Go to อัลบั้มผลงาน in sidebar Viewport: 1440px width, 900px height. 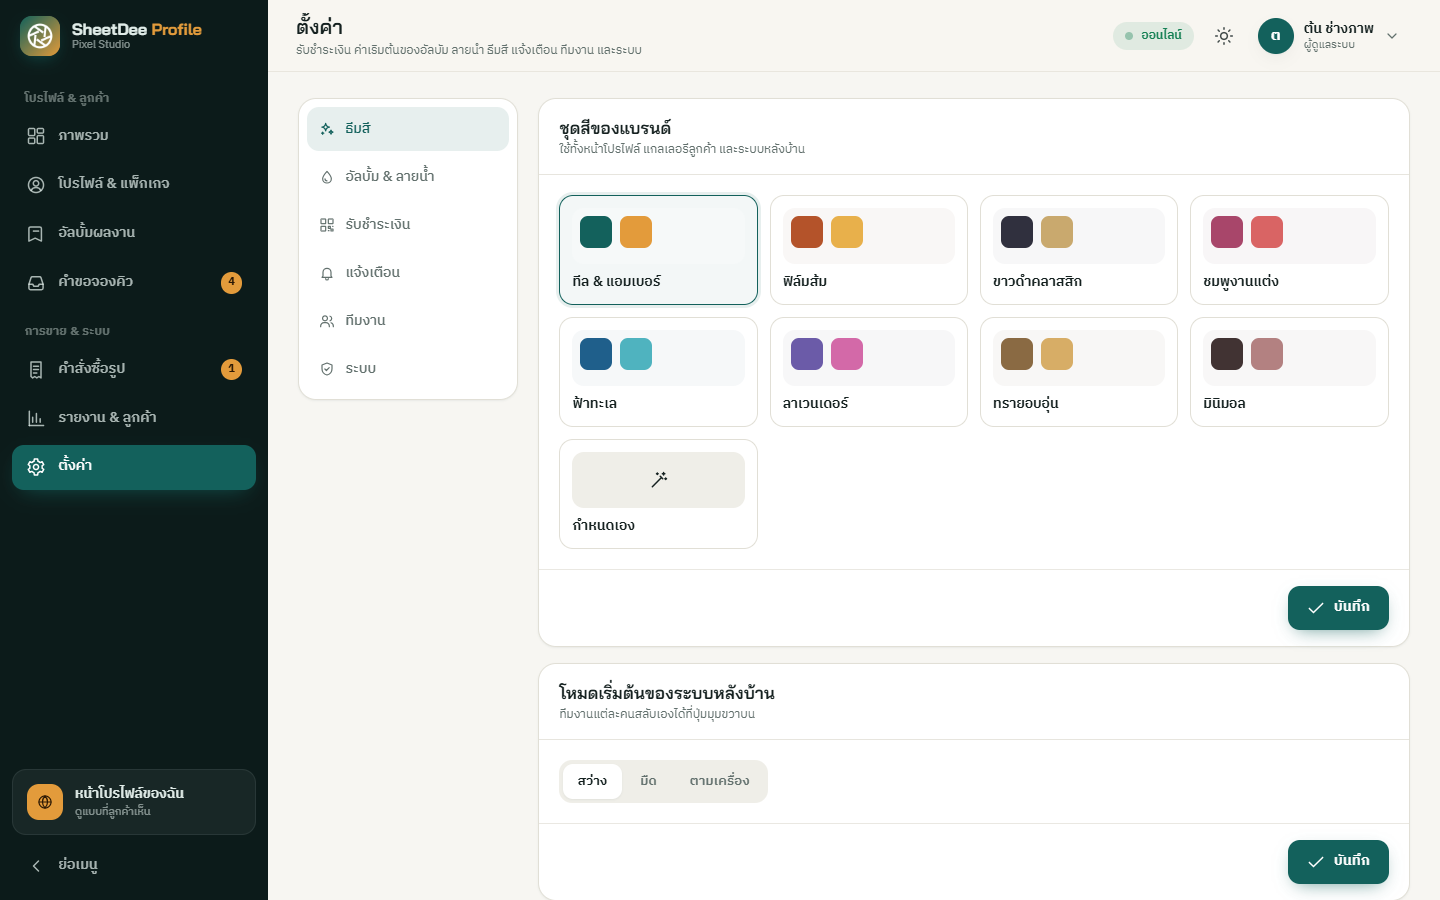point(134,233)
